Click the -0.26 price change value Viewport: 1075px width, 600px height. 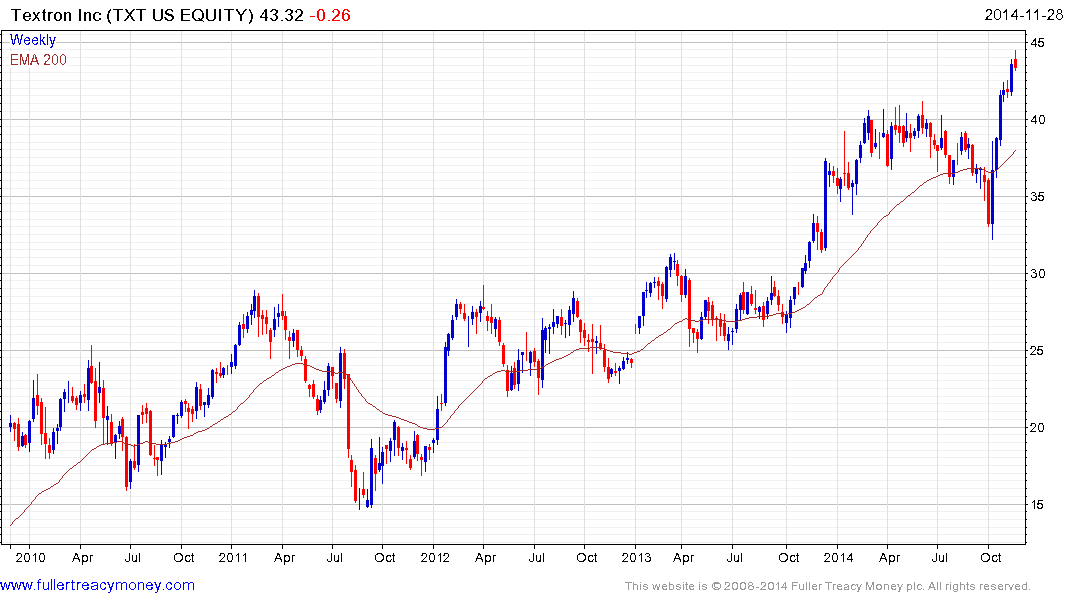coord(330,15)
